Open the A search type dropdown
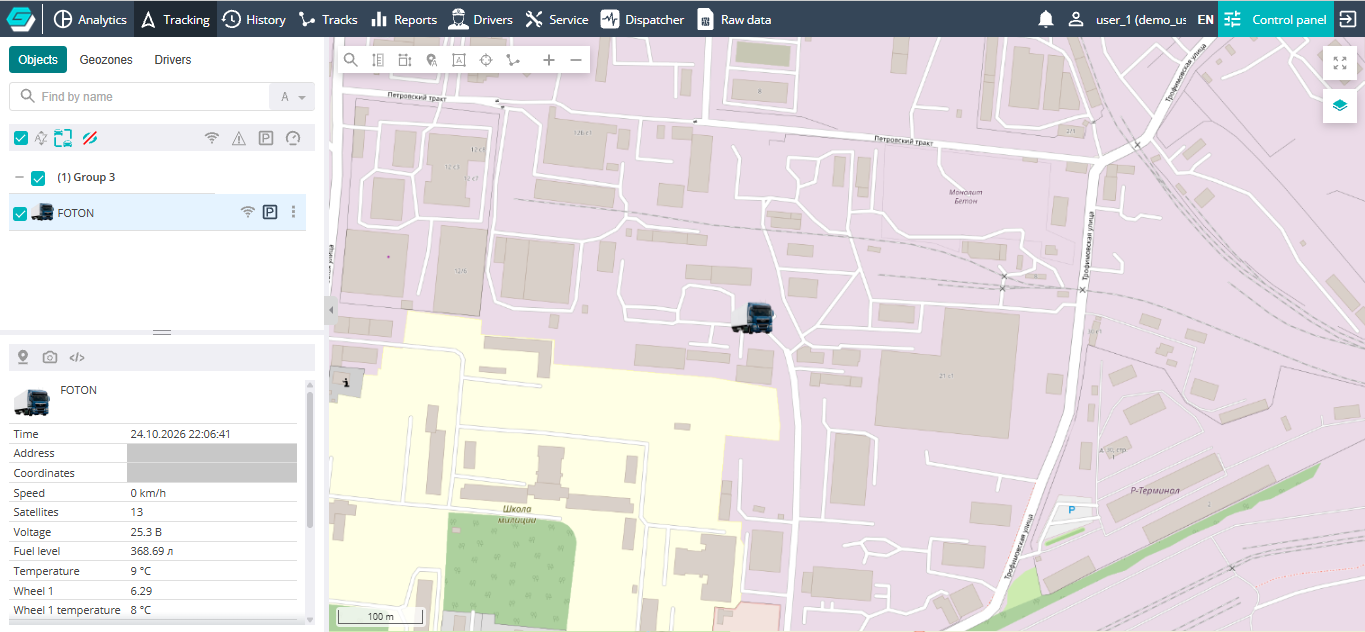The height and width of the screenshot is (632, 1365). pos(292,97)
